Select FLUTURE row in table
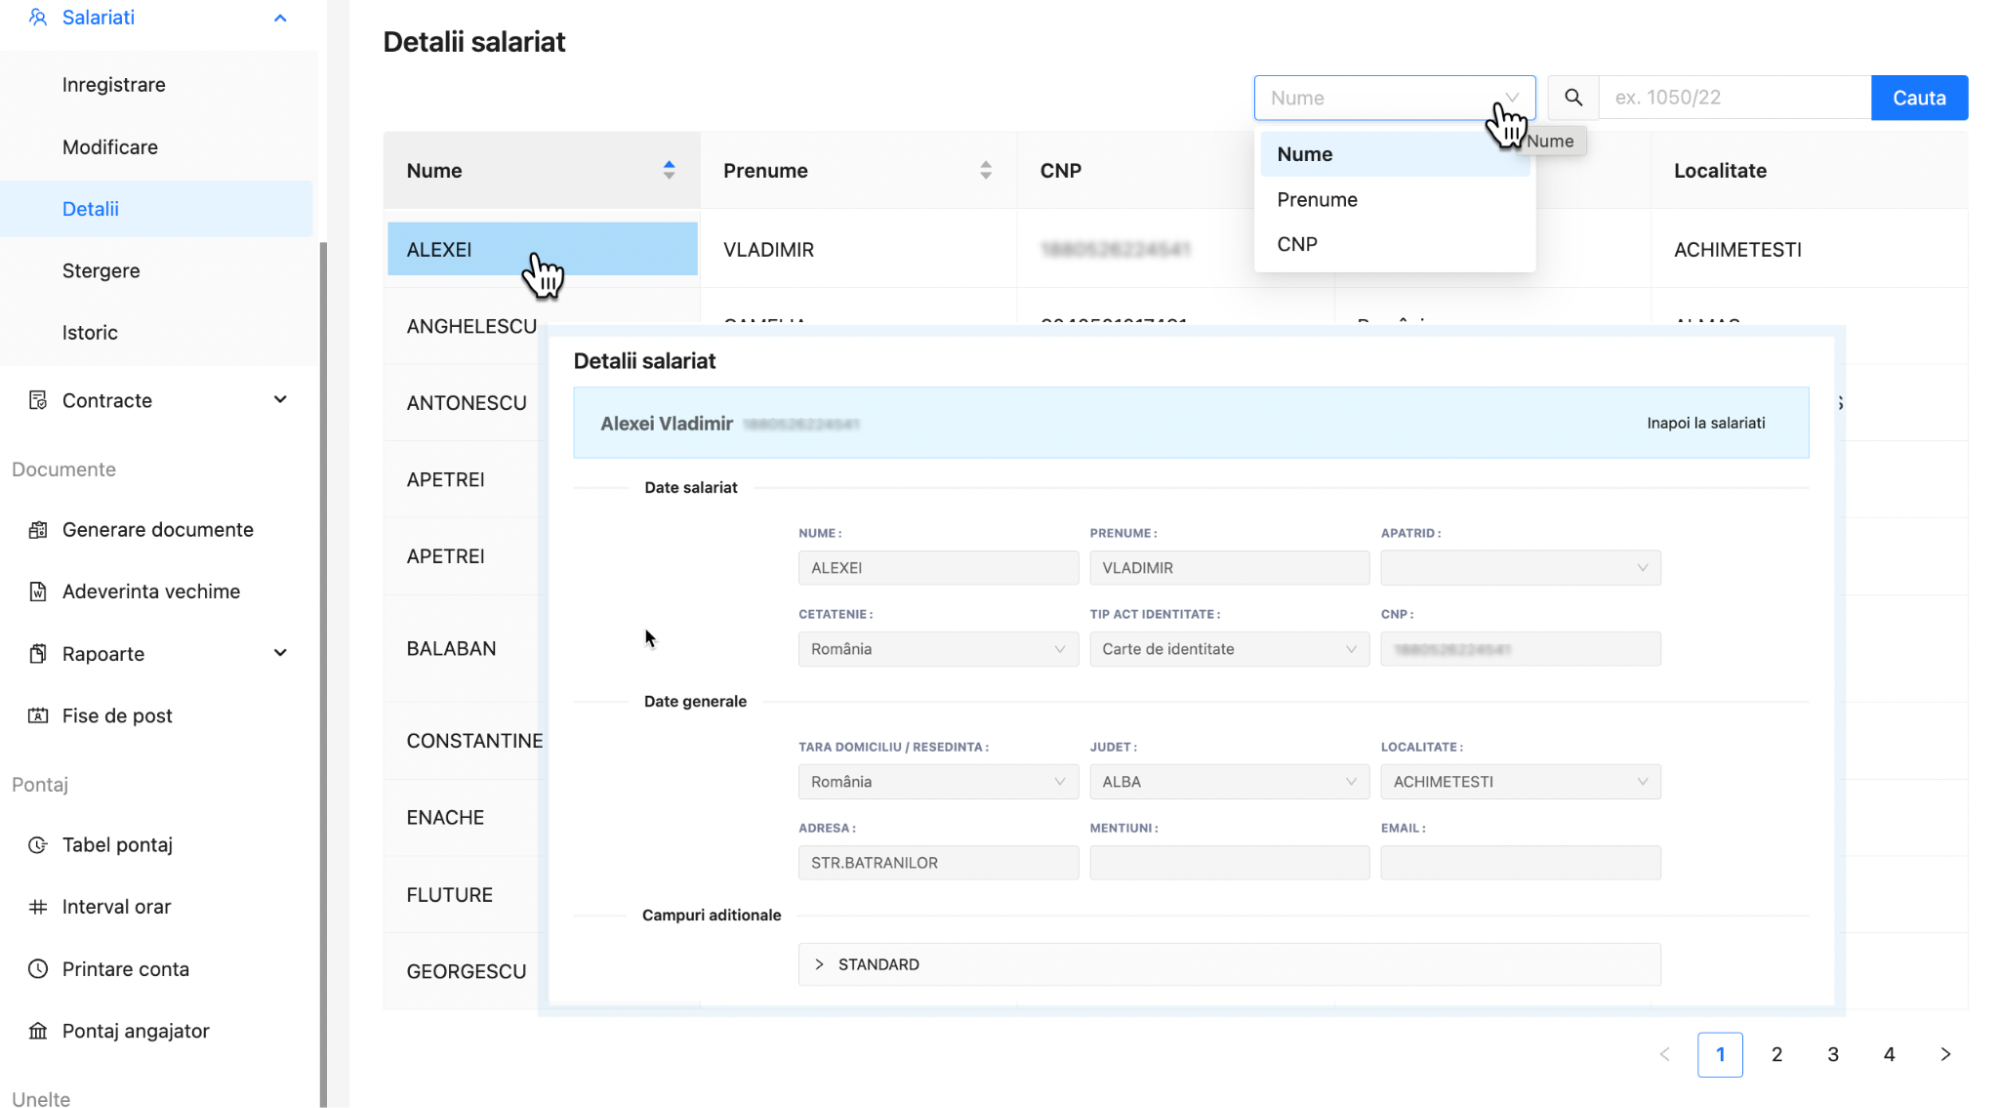The width and height of the screenshot is (1999, 1108). point(449,895)
